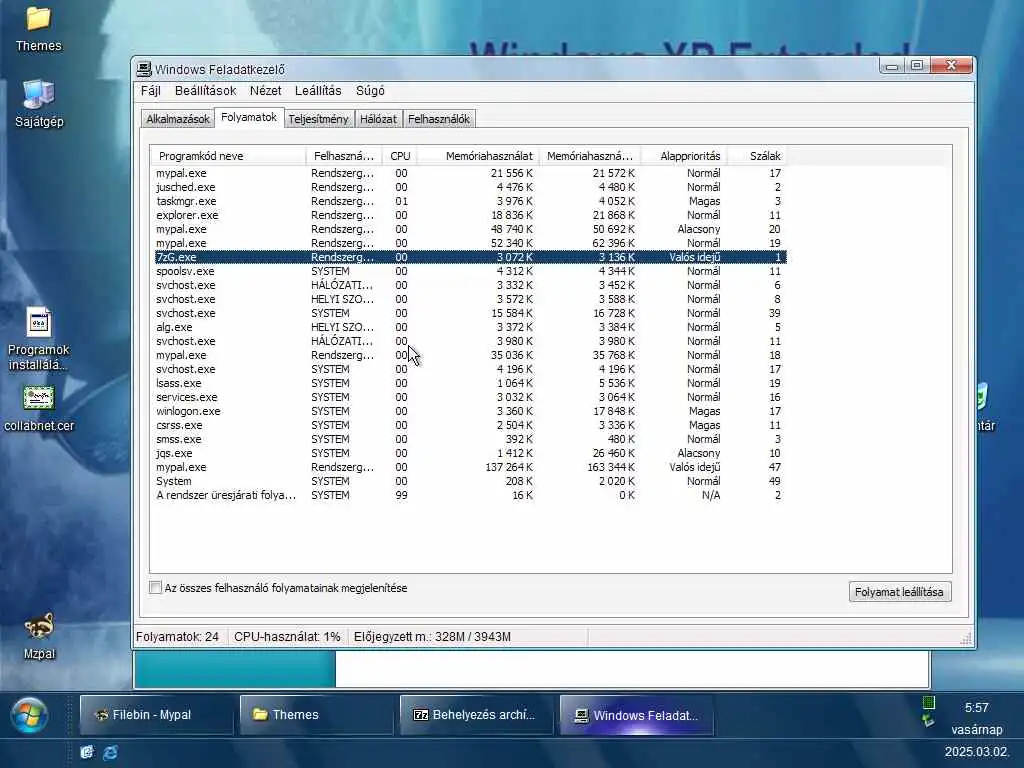
Task: Select the explorer.exe process row
Action: pos(470,216)
